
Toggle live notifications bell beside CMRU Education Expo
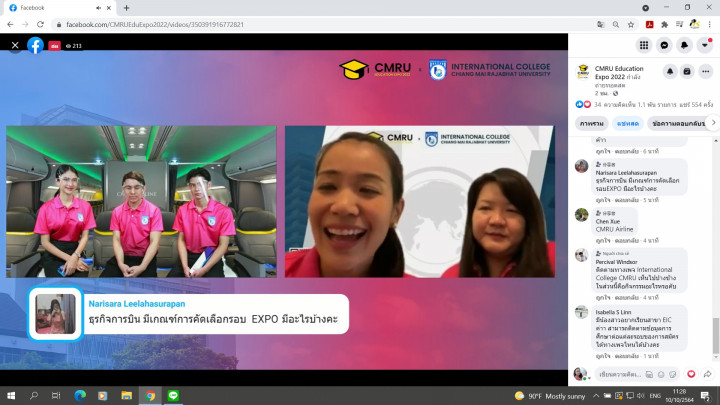(670, 71)
